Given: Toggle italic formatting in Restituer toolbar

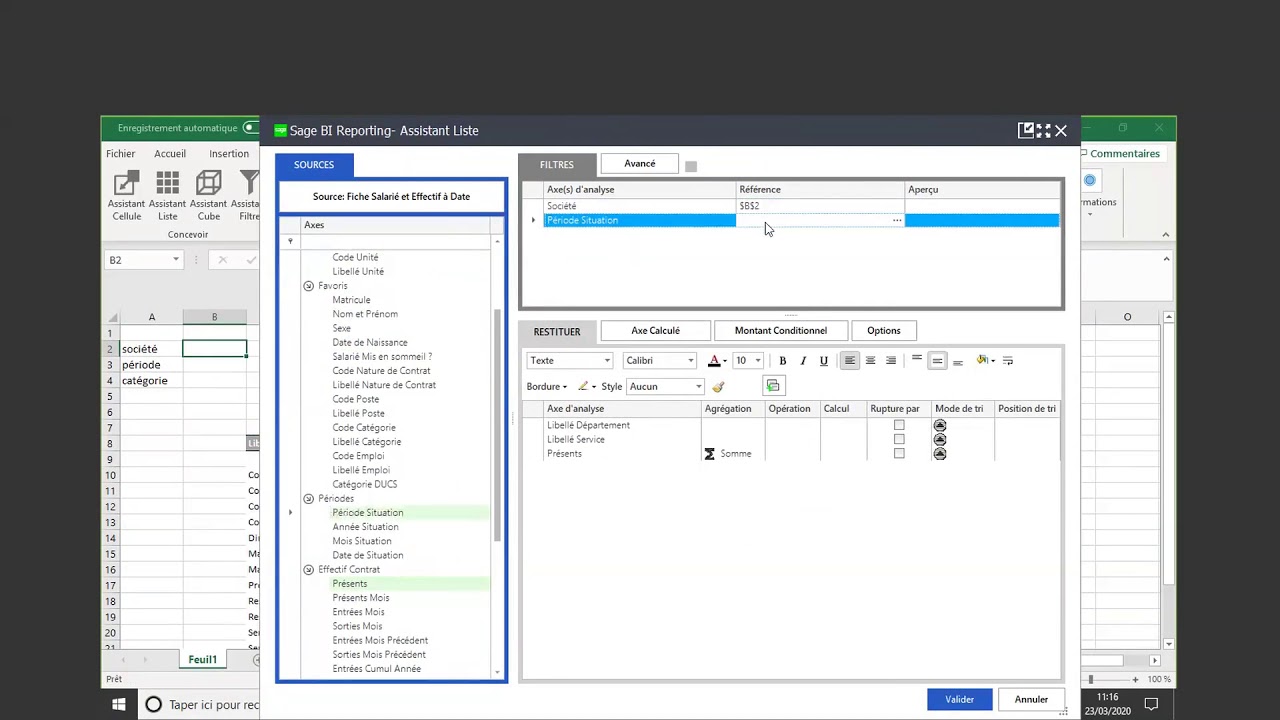Looking at the screenshot, I should point(803,361).
